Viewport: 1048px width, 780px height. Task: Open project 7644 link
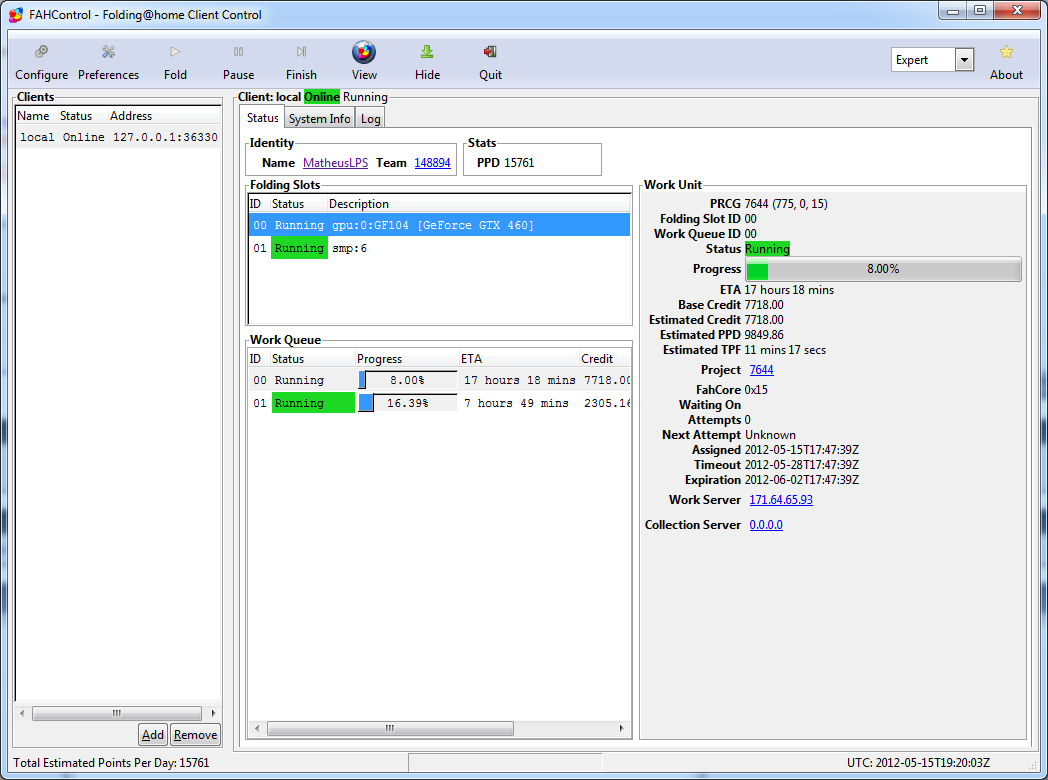[x=761, y=370]
